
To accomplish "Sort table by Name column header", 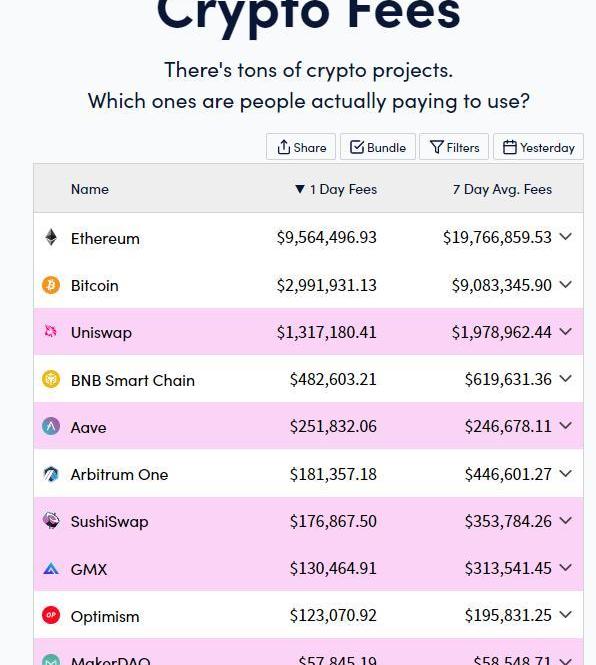I will (x=90, y=189).
